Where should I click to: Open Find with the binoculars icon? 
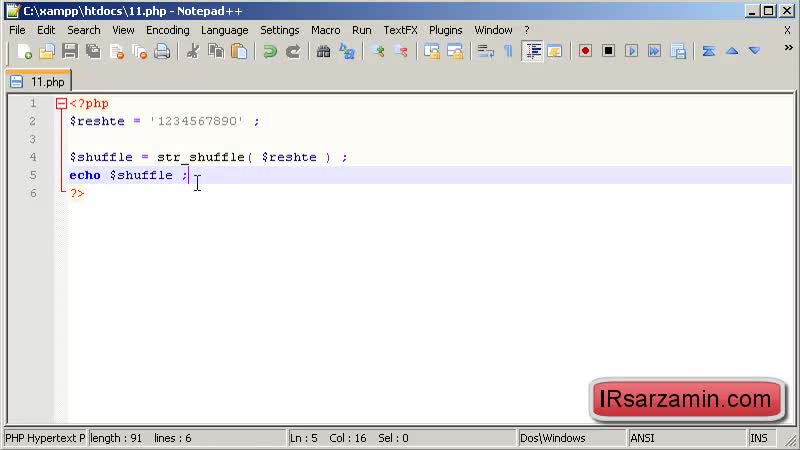click(323, 52)
